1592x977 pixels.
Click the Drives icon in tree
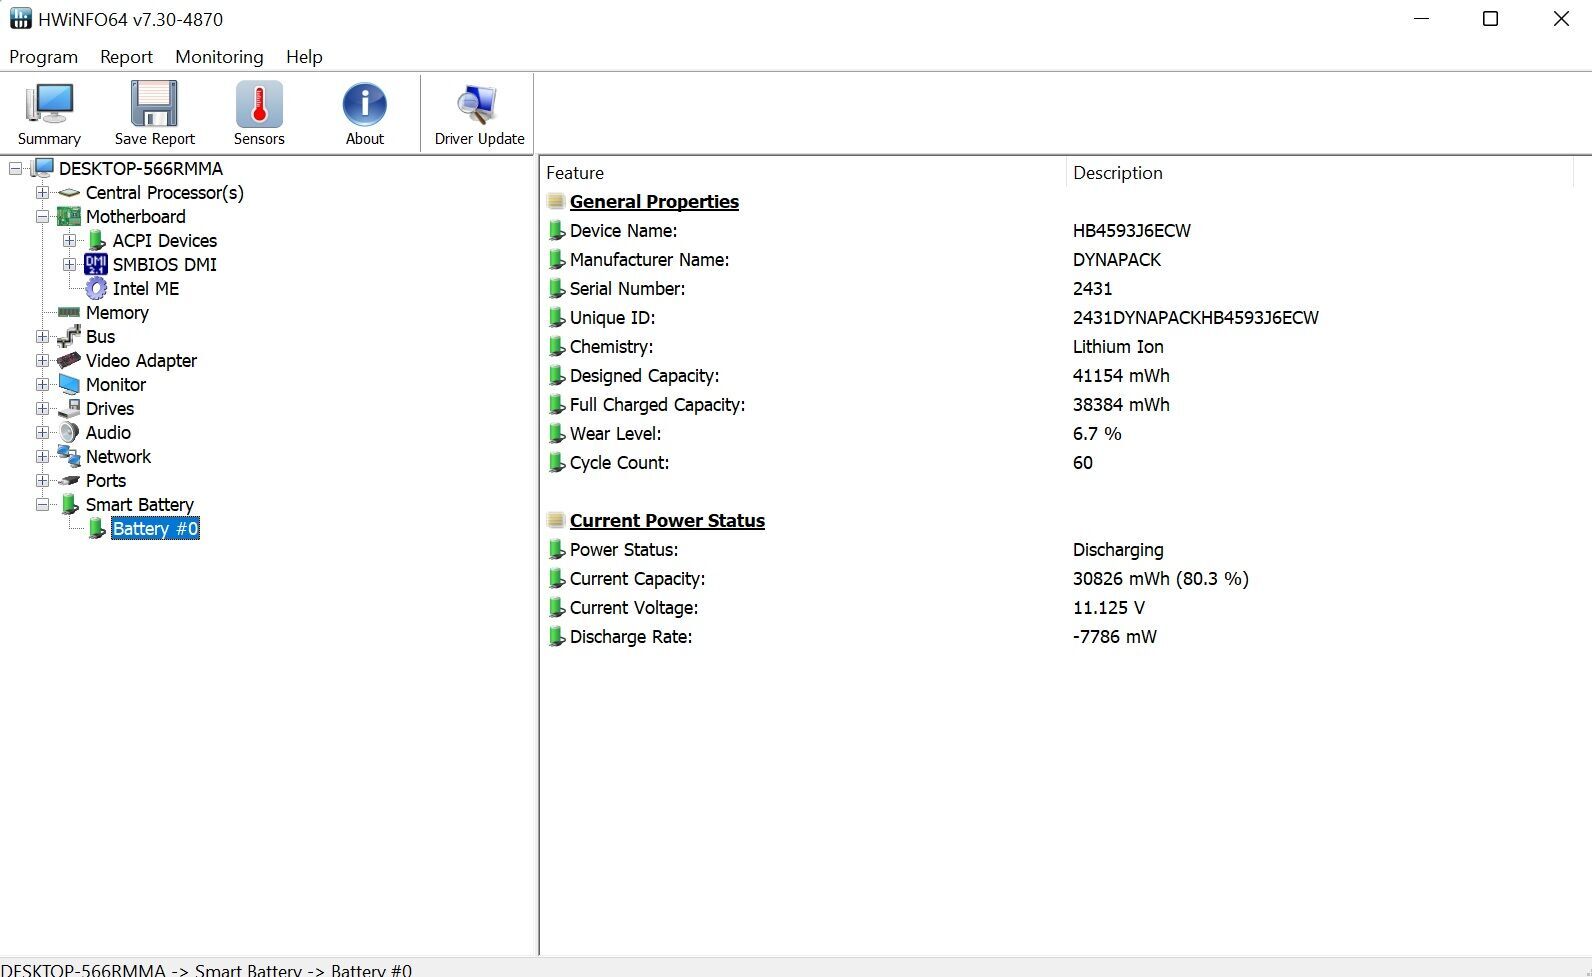[69, 408]
